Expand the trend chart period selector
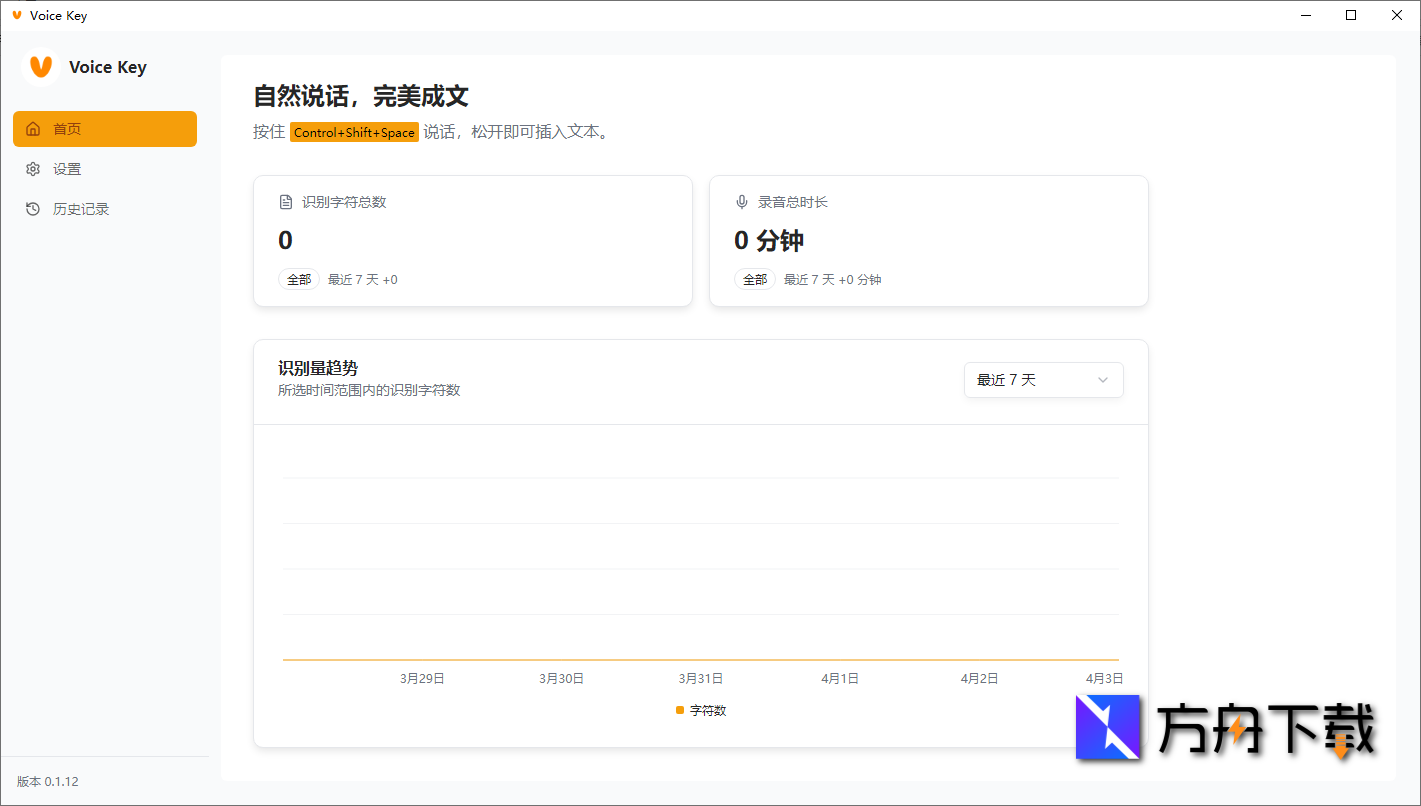 coord(1043,380)
